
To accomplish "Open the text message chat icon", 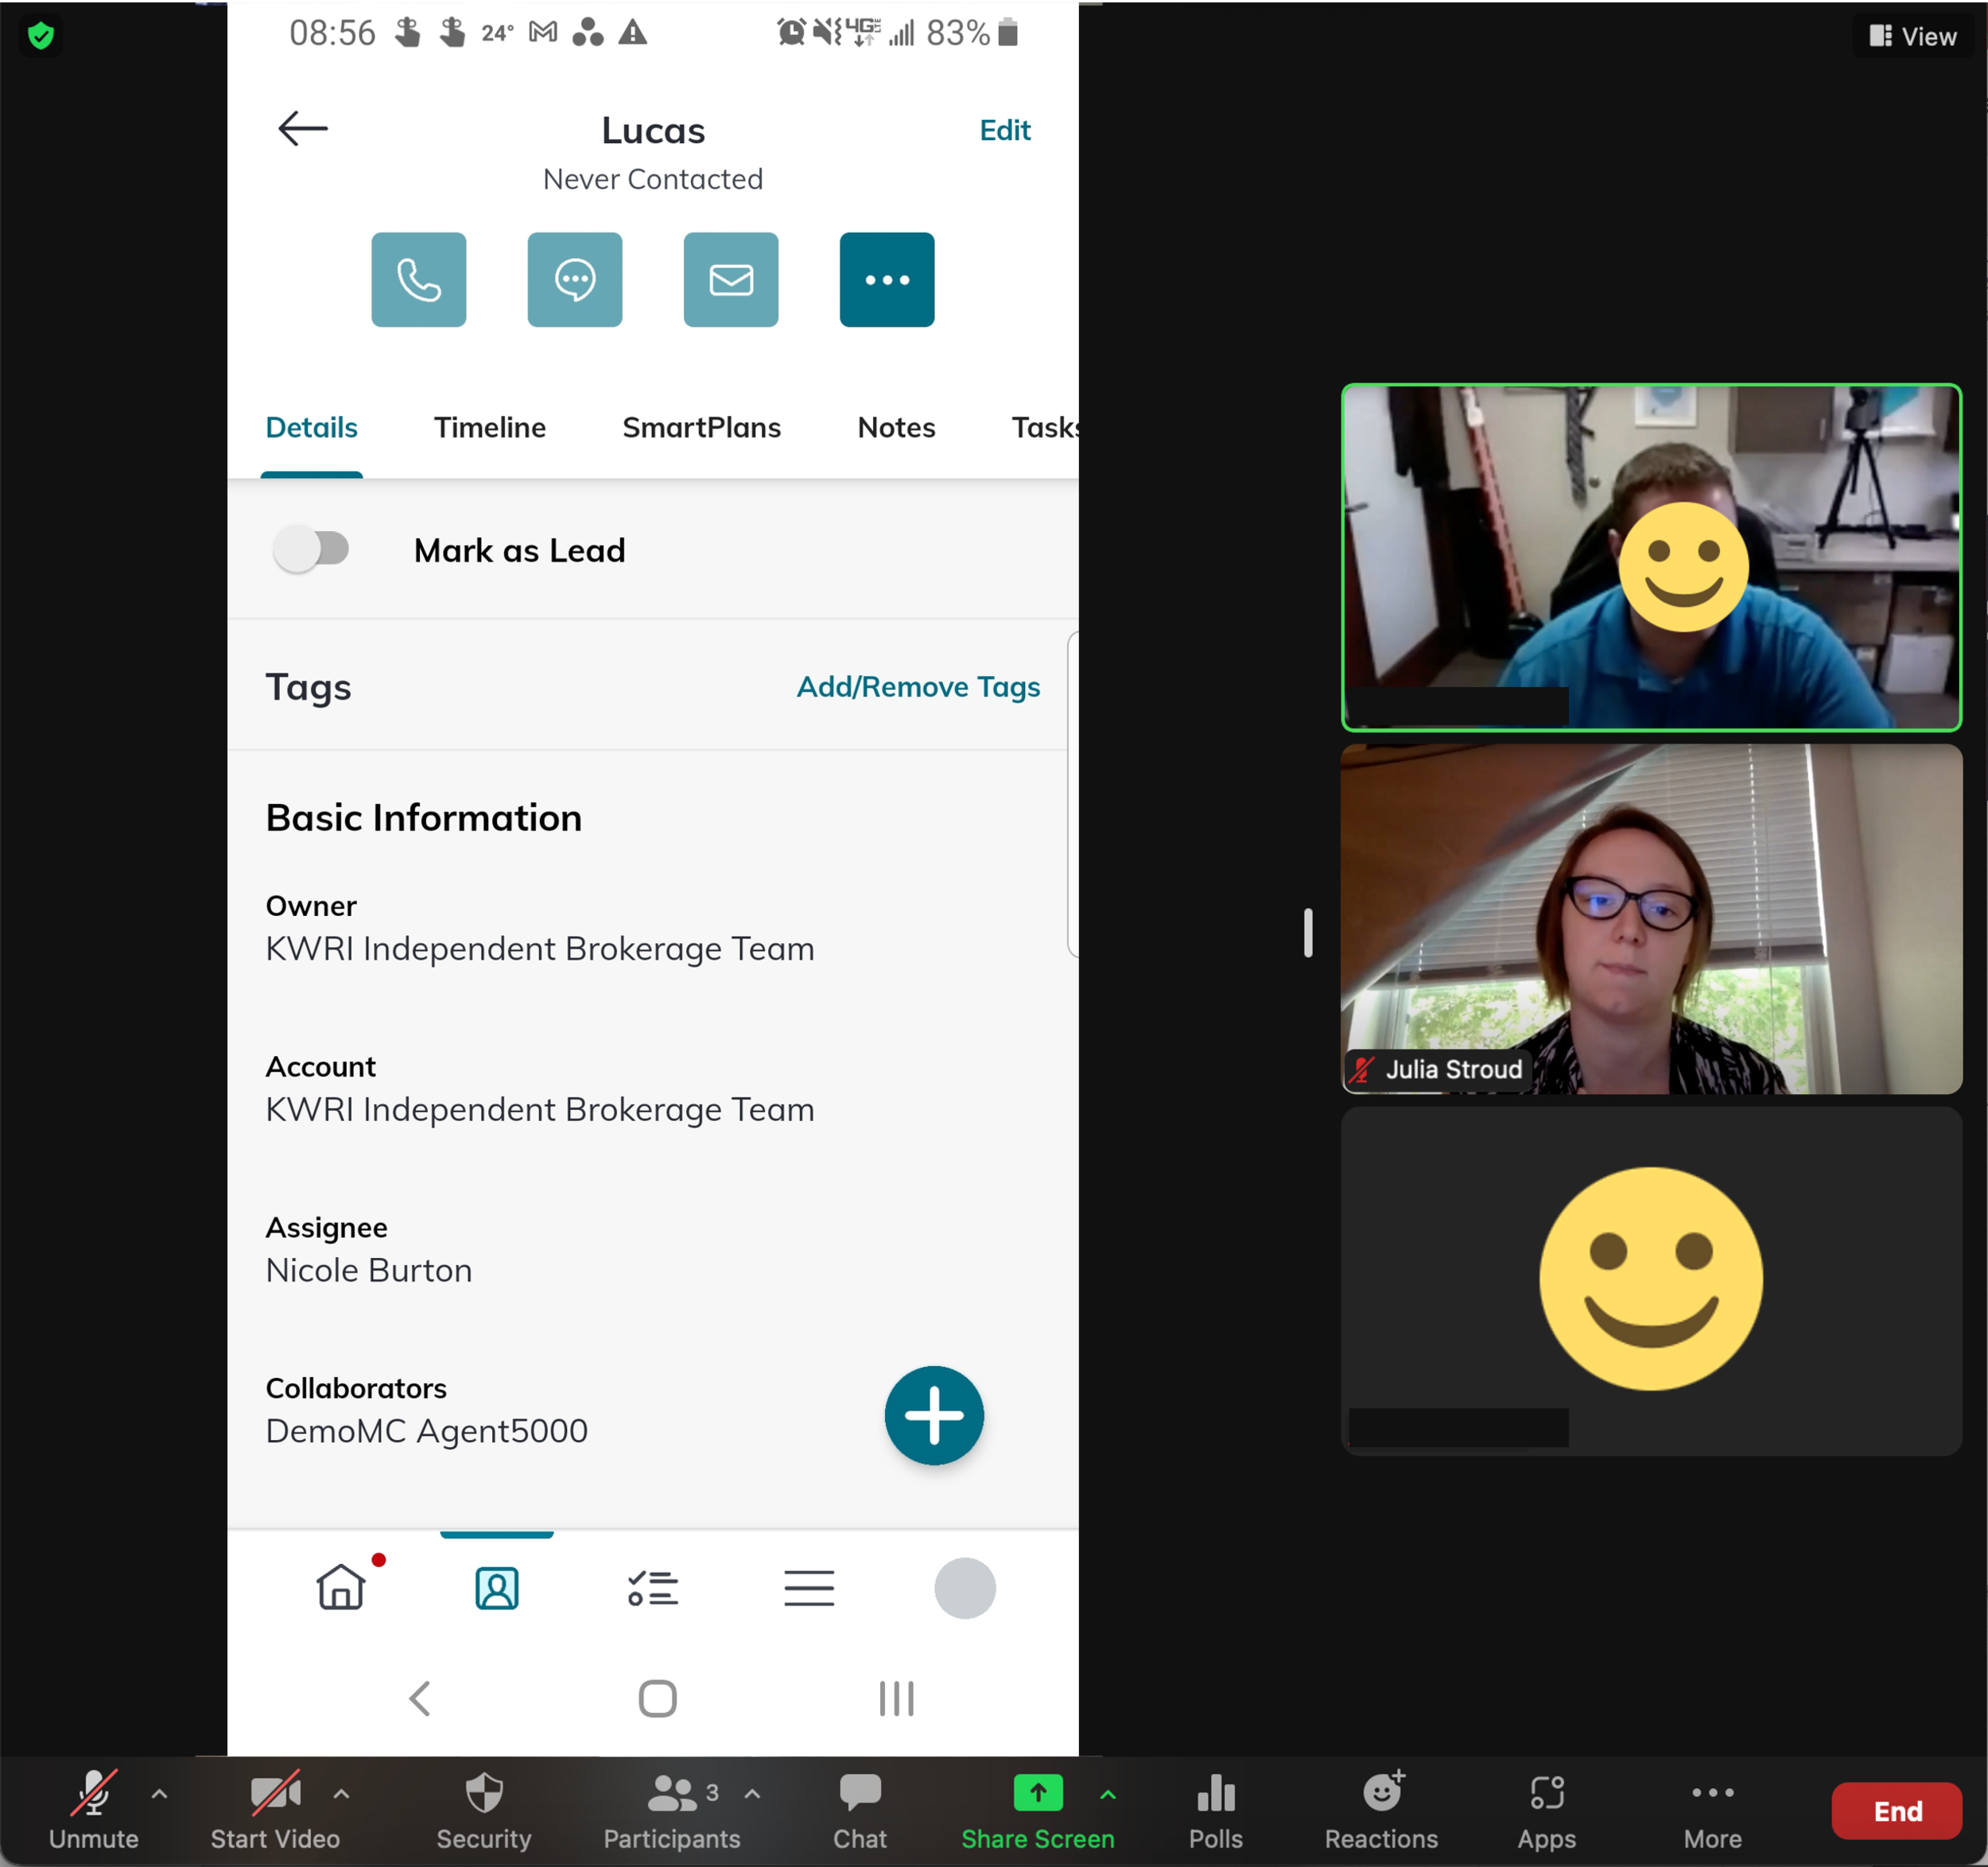I will tap(574, 280).
